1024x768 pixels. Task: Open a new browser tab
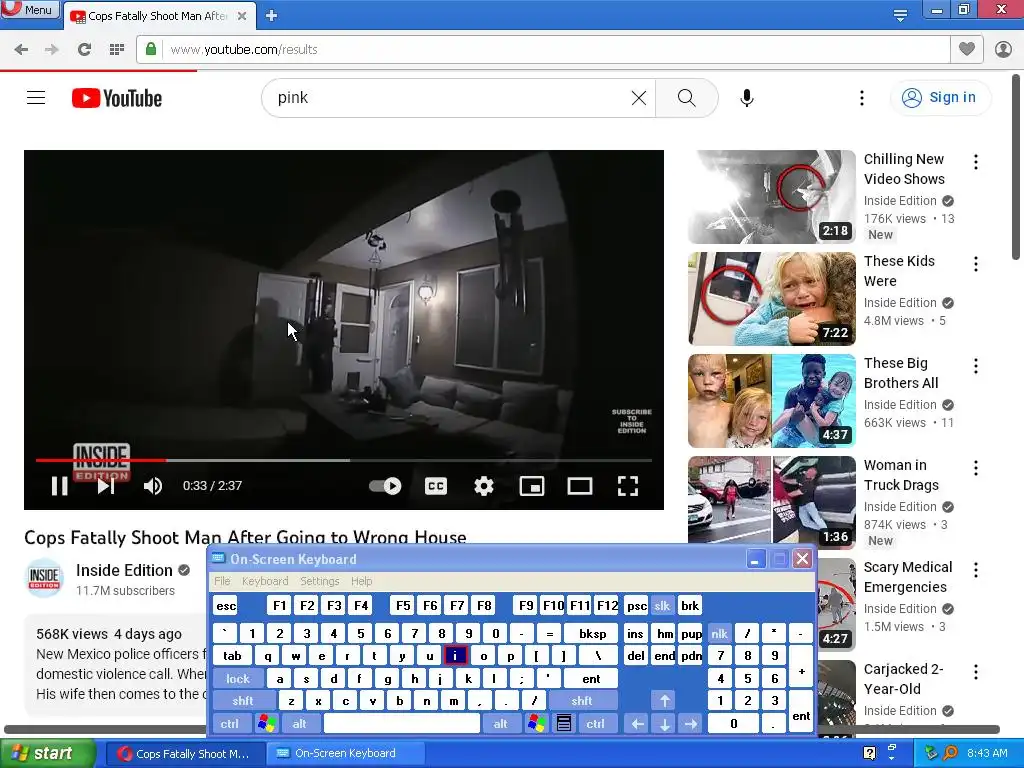point(272,16)
